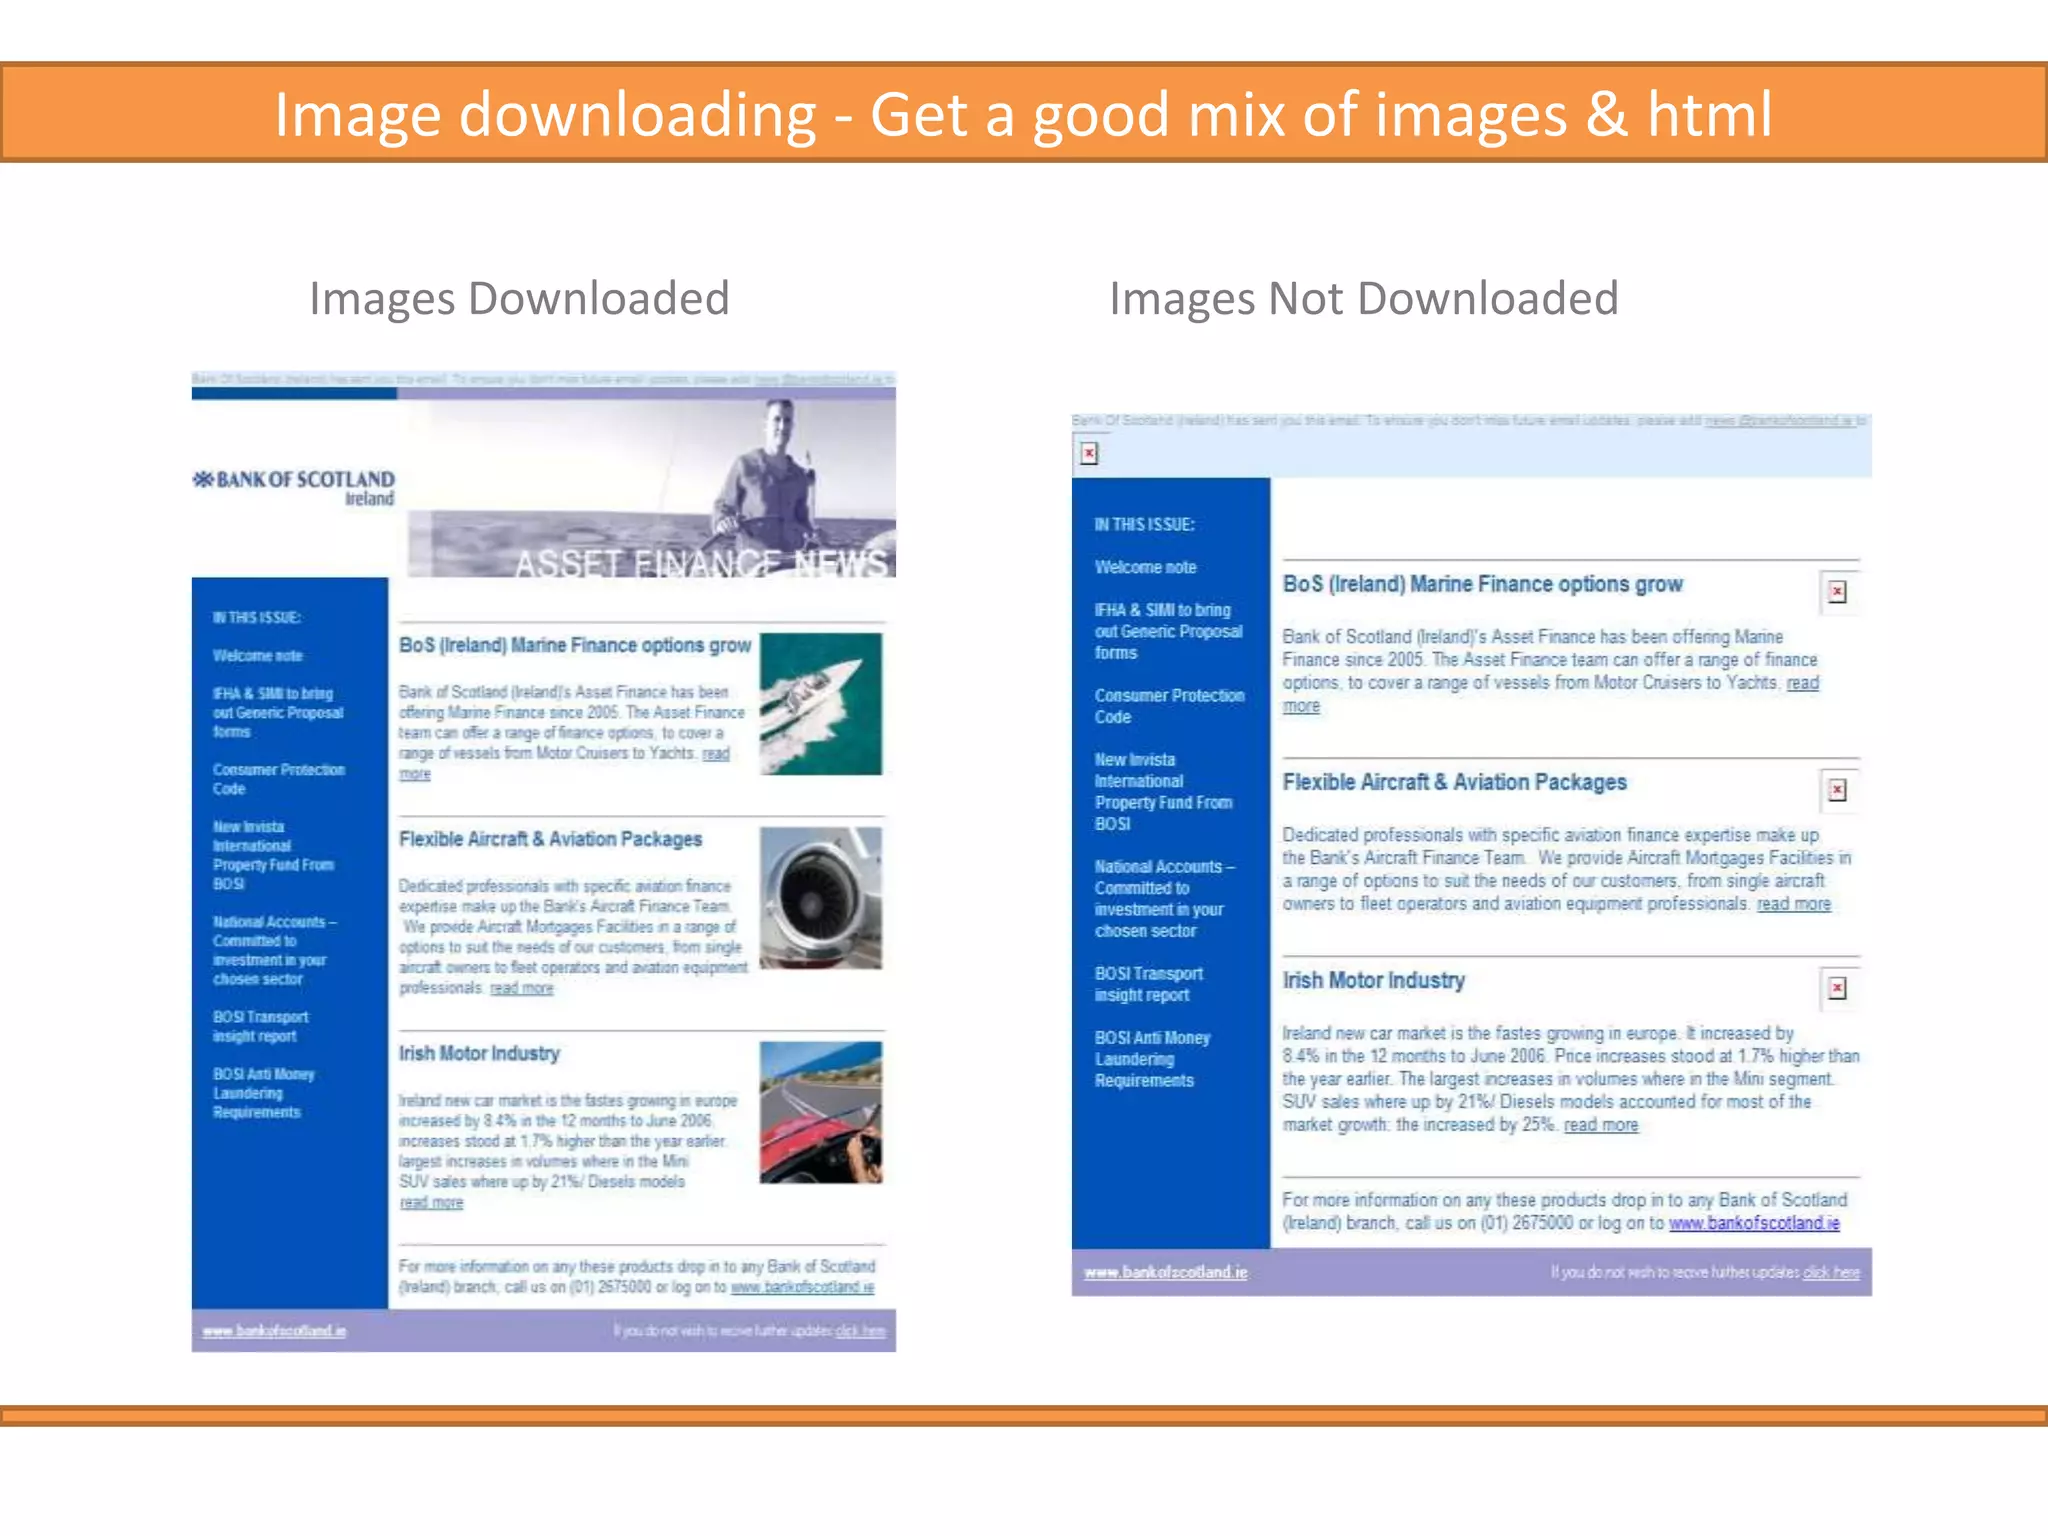Click 'BoS (Ireland) Marine Finance options grow' left heading
This screenshot has height=1536, width=2048.
tap(574, 645)
